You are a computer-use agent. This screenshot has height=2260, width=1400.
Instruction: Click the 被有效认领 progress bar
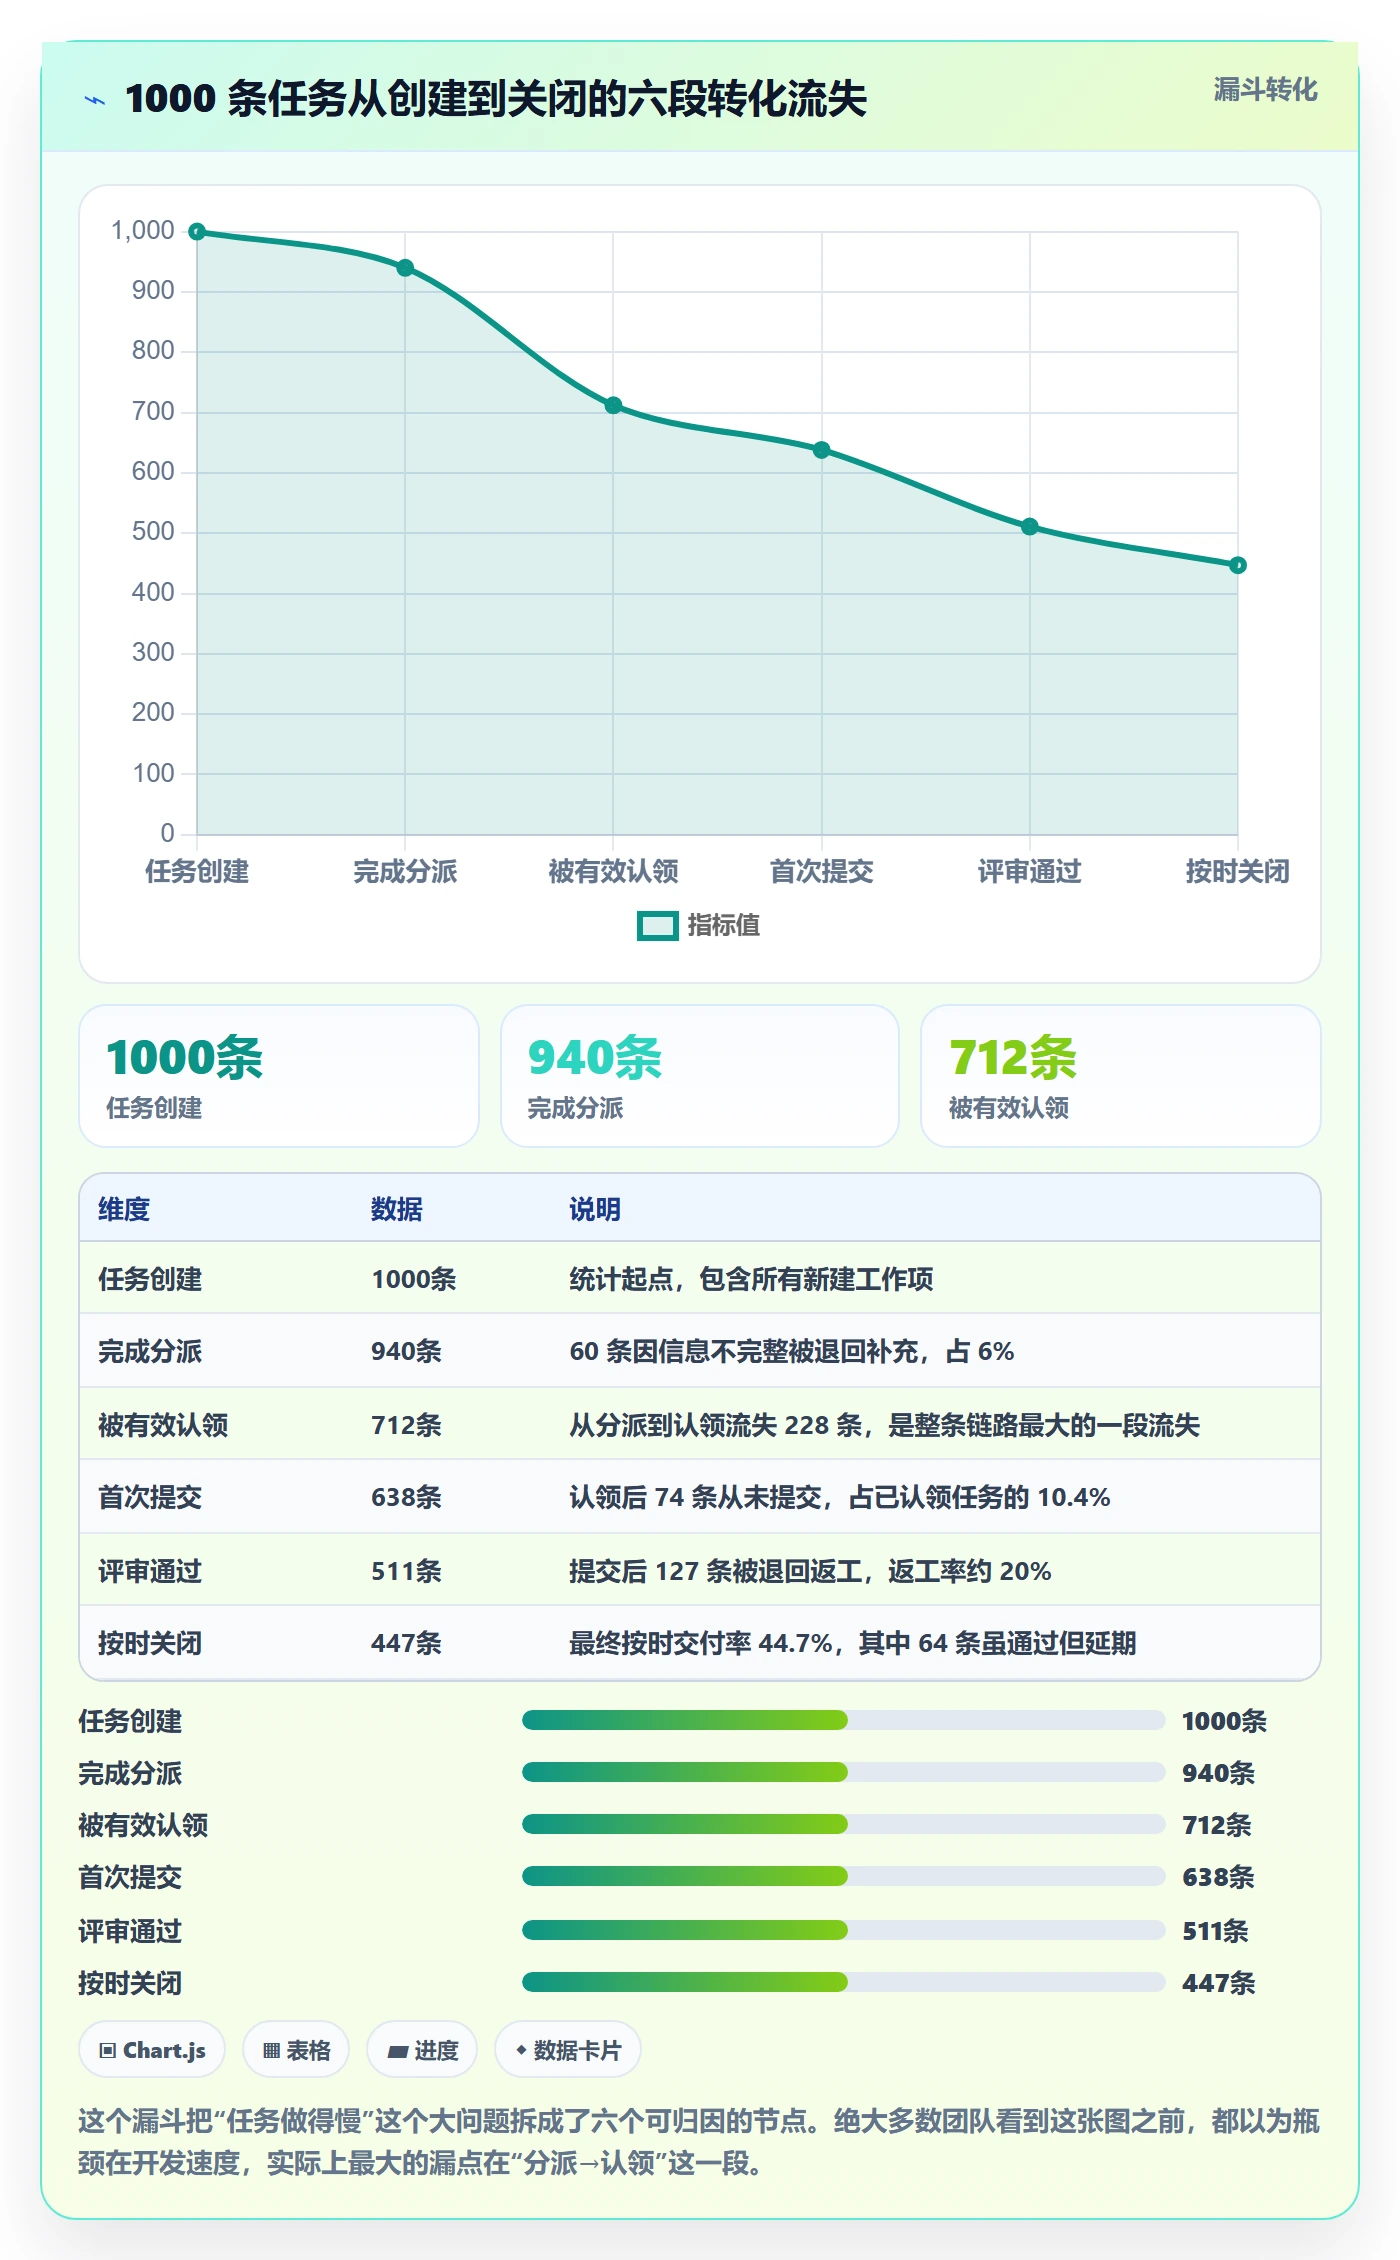tap(843, 1824)
